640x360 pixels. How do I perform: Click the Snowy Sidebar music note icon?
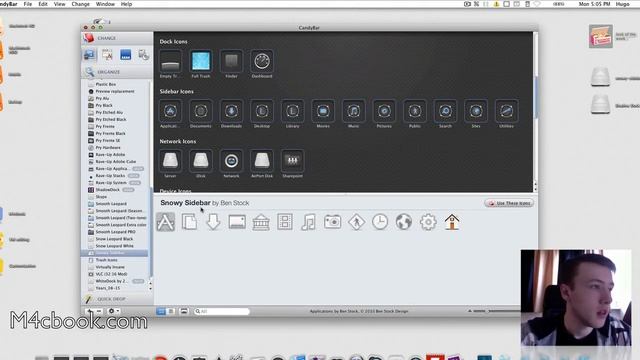pos(309,222)
